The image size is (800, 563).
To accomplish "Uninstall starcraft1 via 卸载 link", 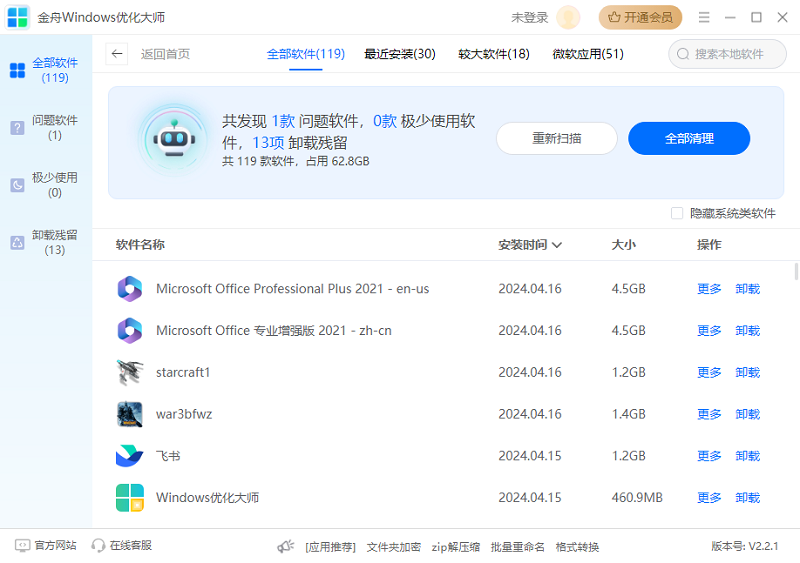I will pos(747,372).
